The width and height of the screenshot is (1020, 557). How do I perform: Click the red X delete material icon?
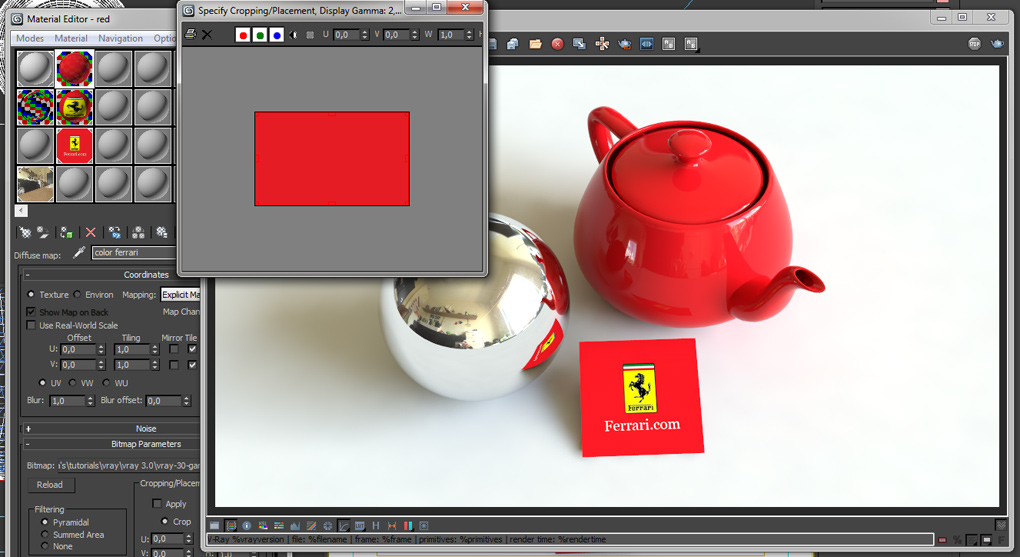(x=91, y=232)
